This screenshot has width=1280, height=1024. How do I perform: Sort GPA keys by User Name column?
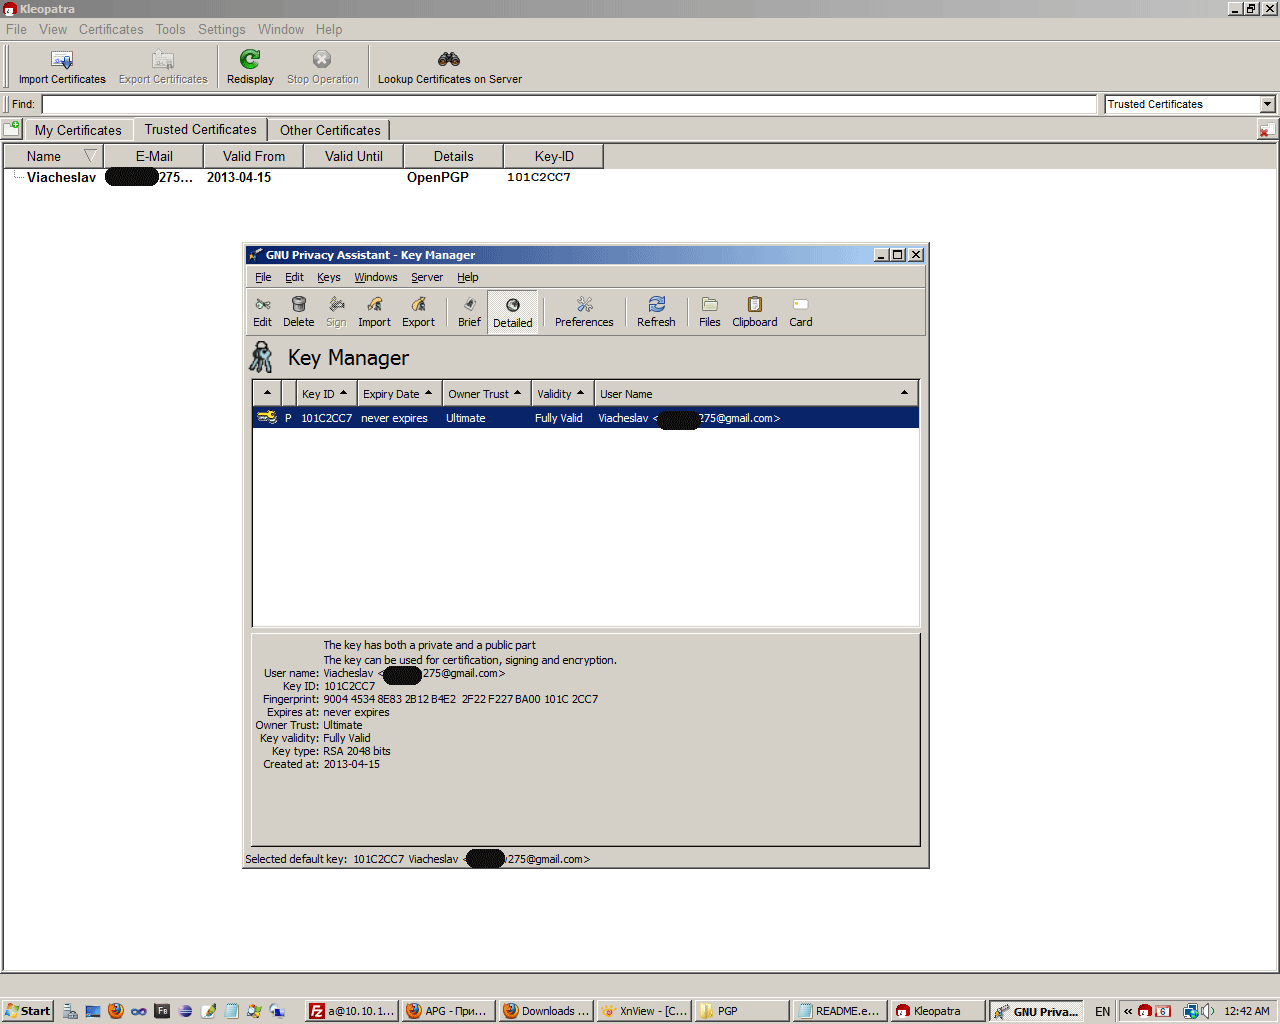(x=756, y=394)
